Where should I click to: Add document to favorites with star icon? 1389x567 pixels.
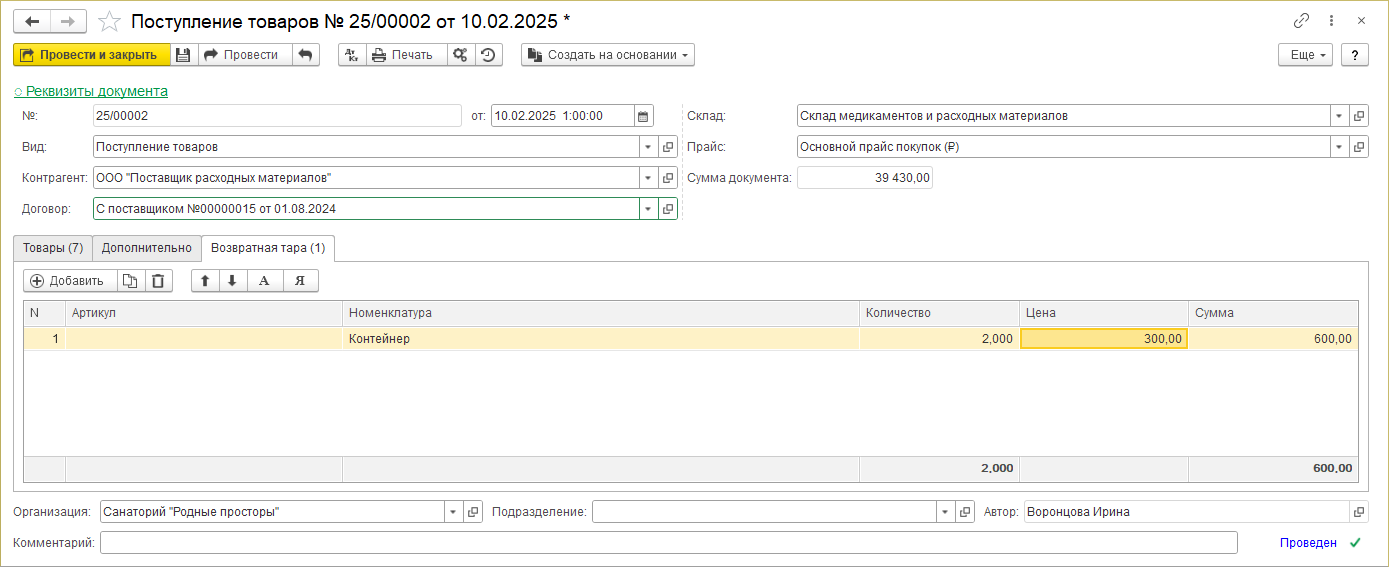coord(110,21)
